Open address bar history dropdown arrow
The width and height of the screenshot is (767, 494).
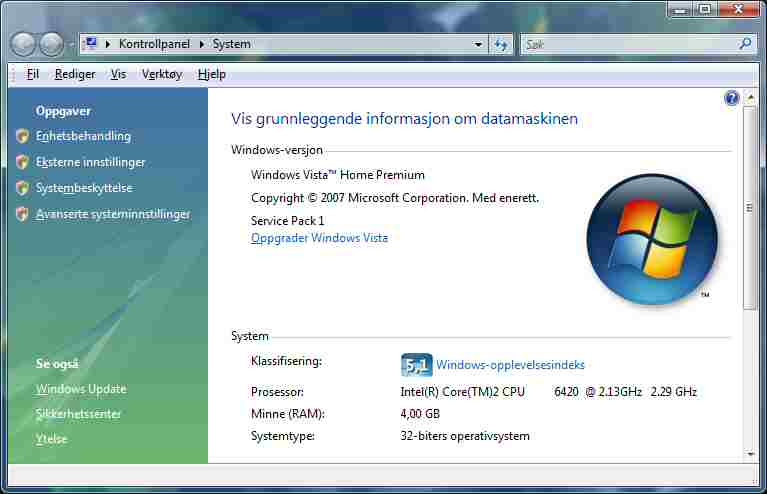478,45
